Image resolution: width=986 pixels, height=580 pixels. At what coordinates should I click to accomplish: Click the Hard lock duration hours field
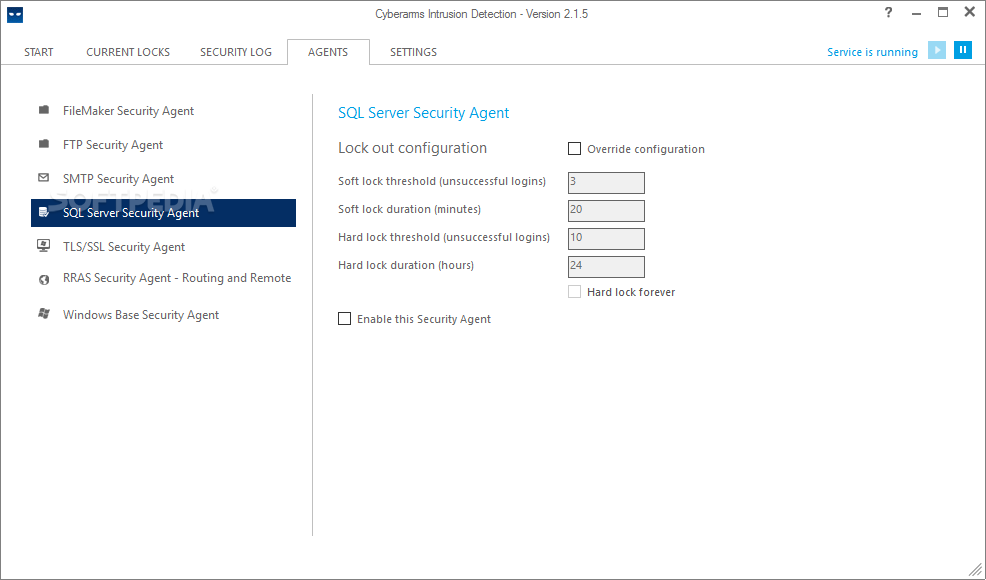[x=606, y=267]
